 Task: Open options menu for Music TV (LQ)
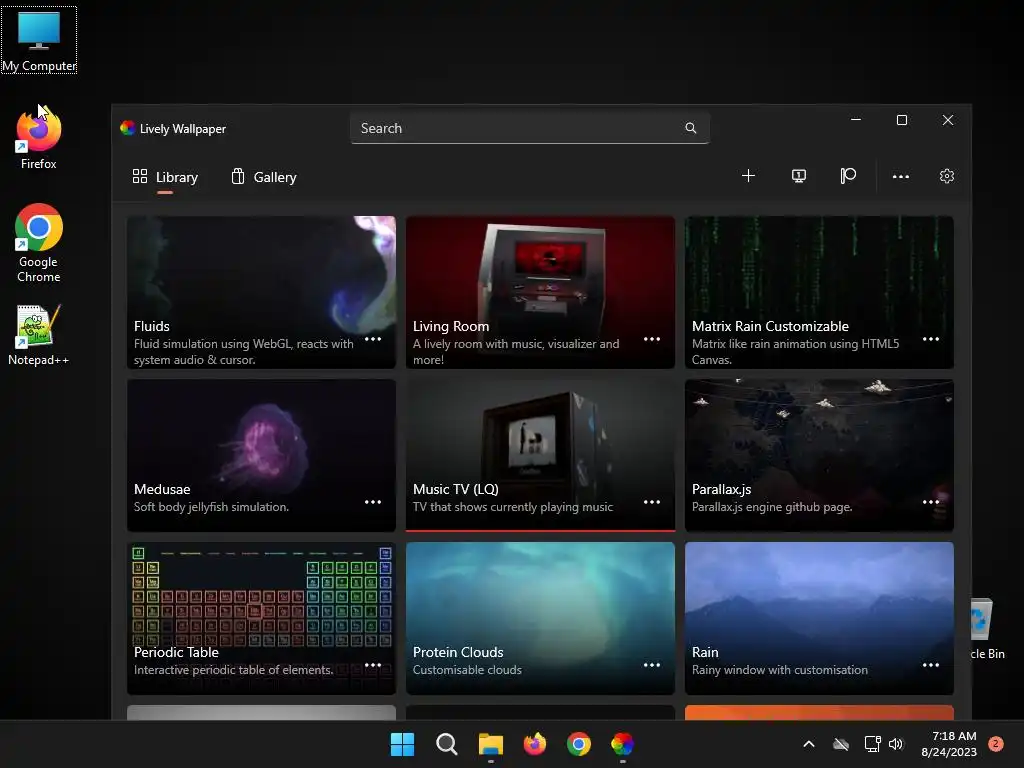[x=652, y=502]
